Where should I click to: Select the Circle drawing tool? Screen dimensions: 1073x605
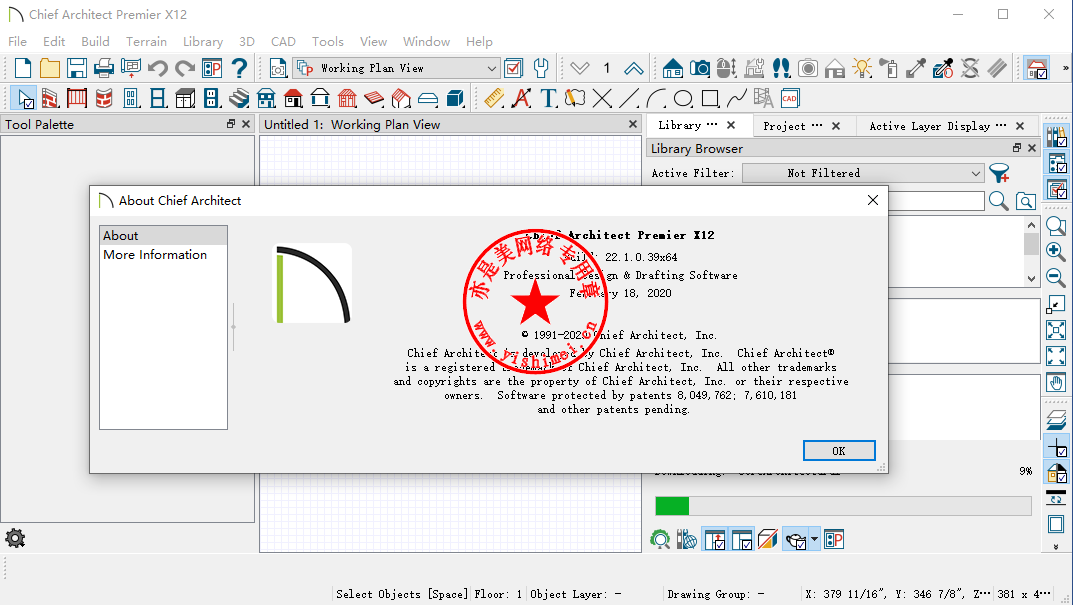click(x=683, y=99)
